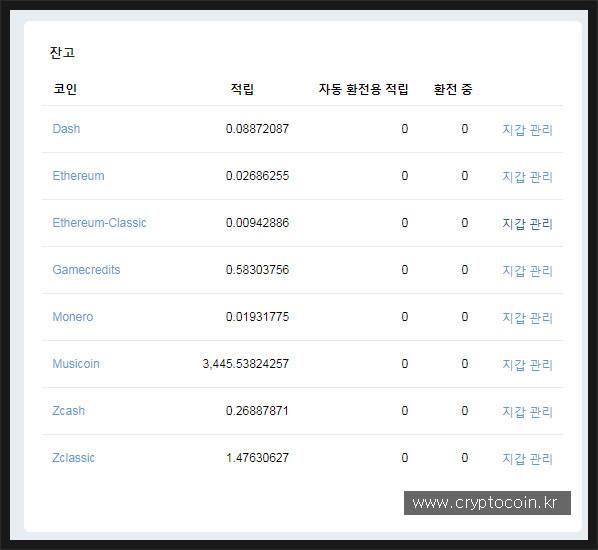Click the 자동 환전용 적립 column header
598x550 pixels.
point(363,89)
